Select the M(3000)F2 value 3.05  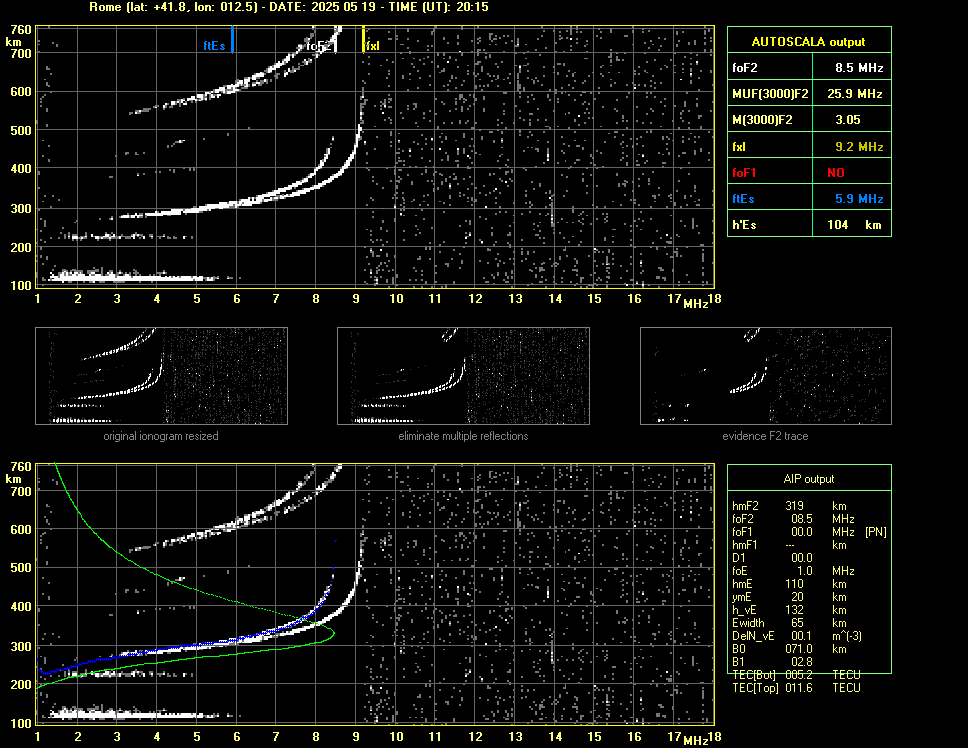point(848,120)
